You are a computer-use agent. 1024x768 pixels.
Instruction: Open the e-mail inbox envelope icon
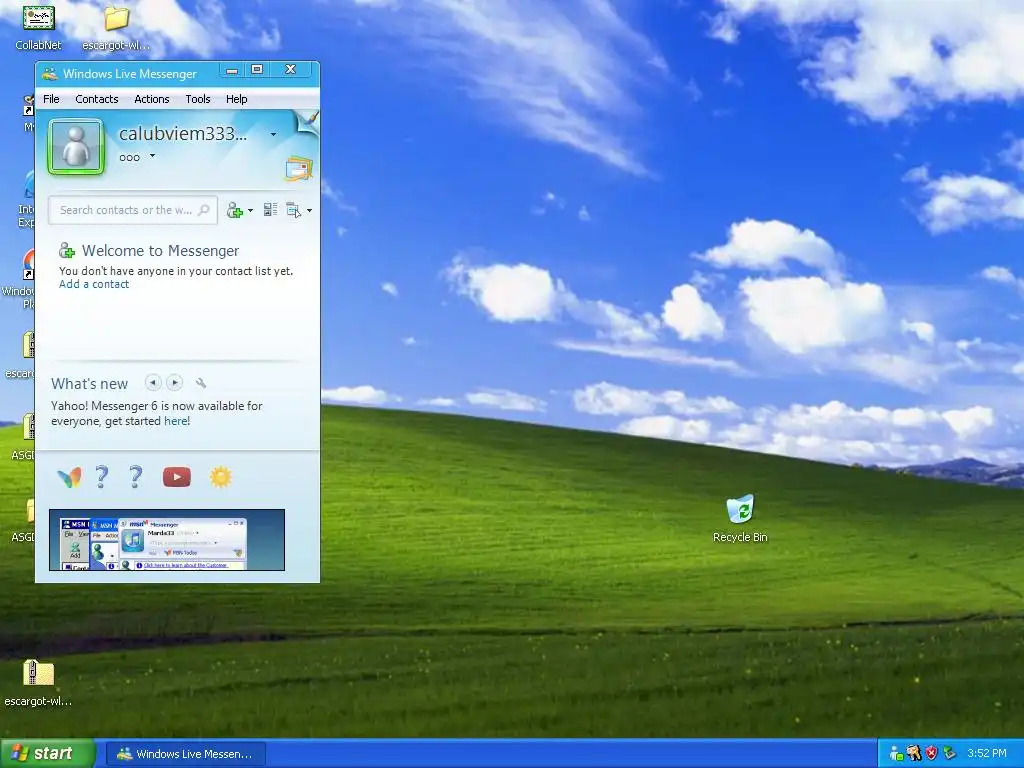(299, 169)
